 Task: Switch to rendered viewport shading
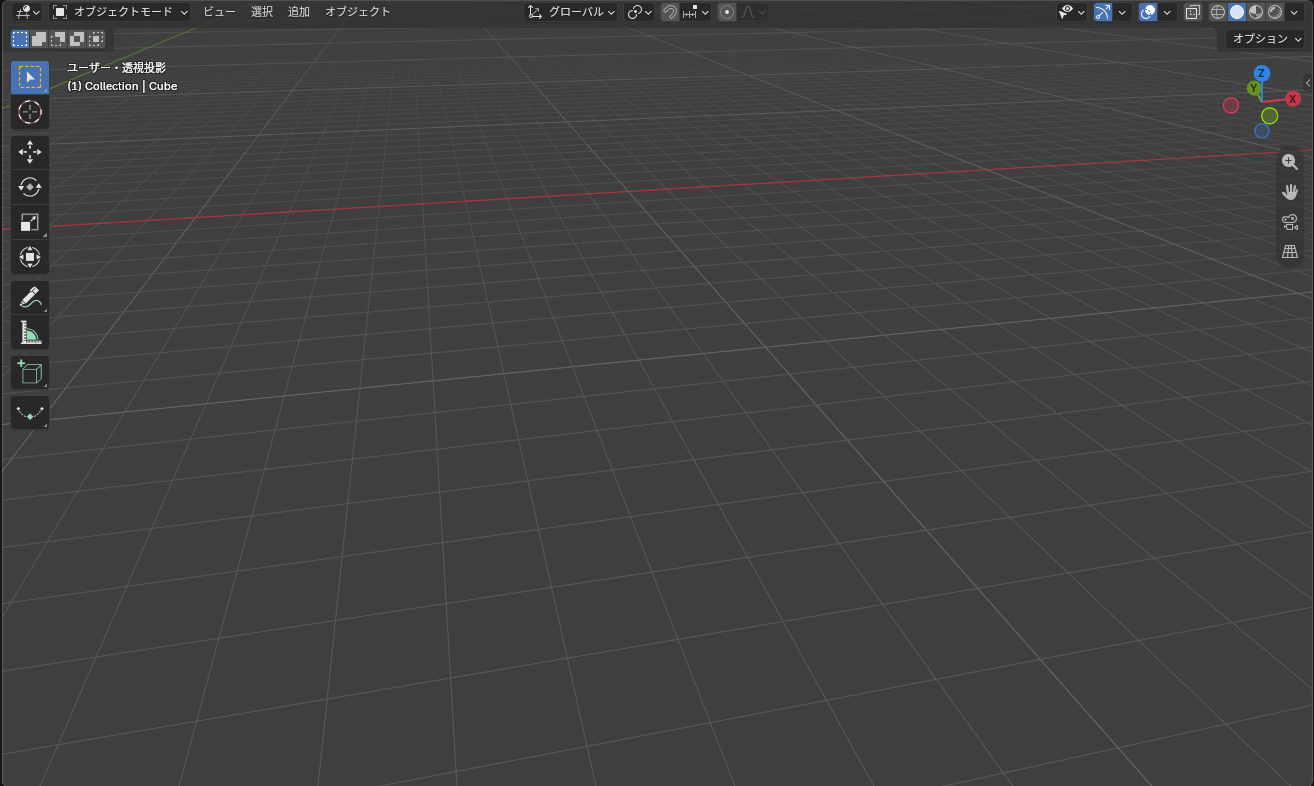[x=1275, y=12]
